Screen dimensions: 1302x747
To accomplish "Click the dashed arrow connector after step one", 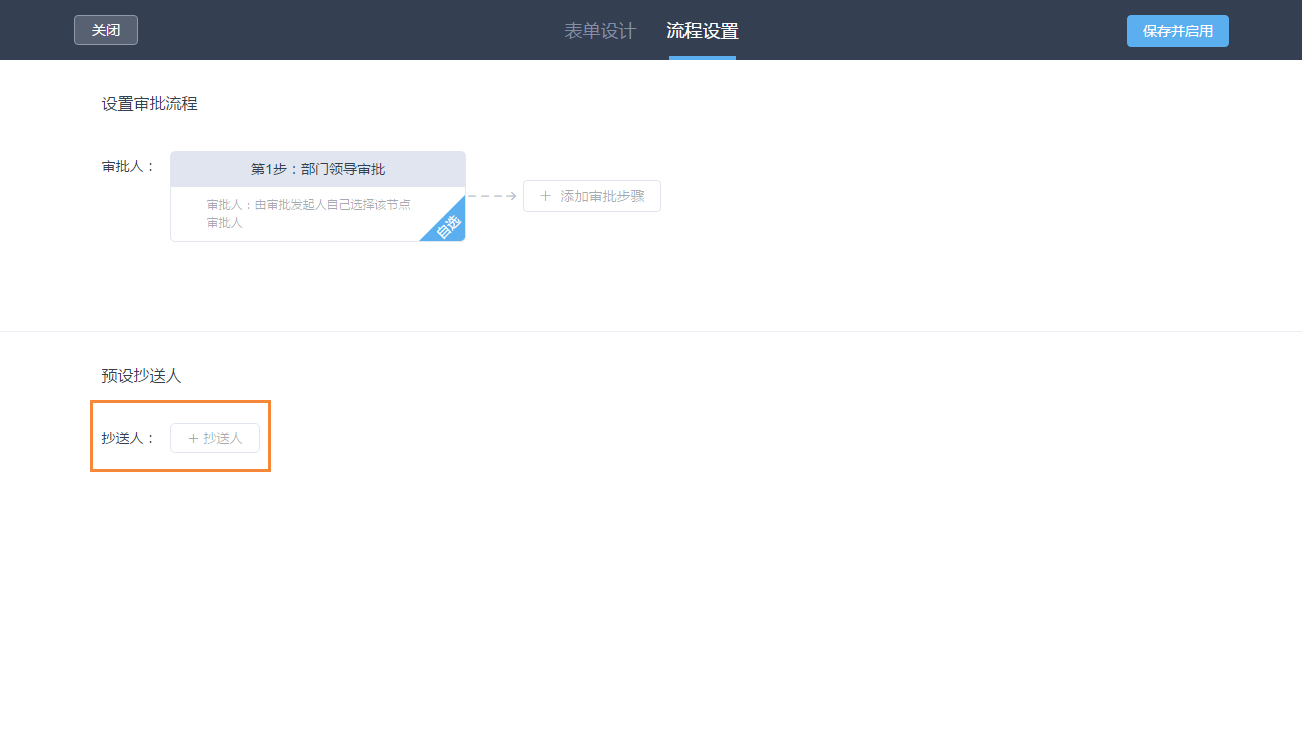I will point(491,196).
